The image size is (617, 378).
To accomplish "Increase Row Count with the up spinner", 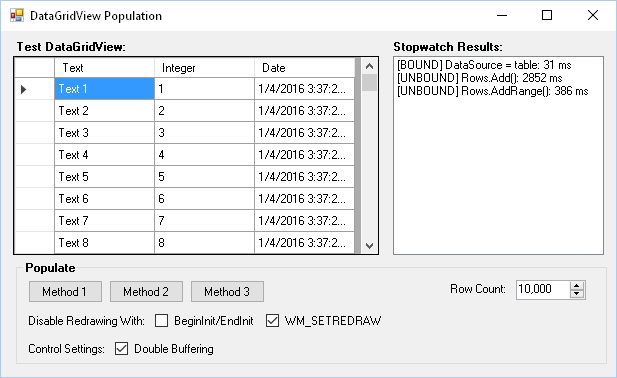I will pyautogui.click(x=577, y=286).
